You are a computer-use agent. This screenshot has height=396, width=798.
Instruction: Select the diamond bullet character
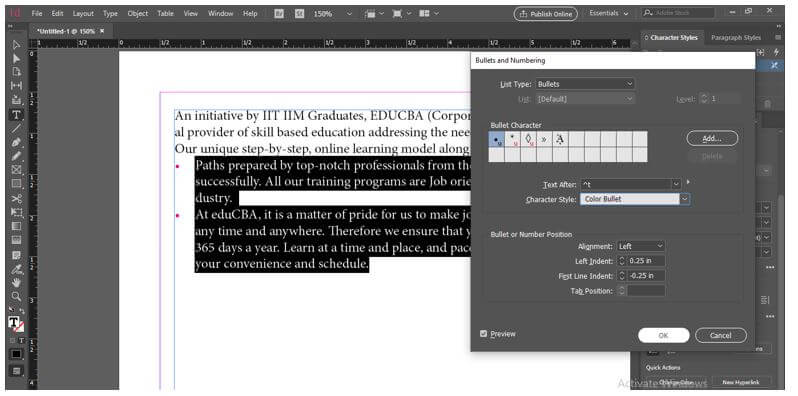528,139
